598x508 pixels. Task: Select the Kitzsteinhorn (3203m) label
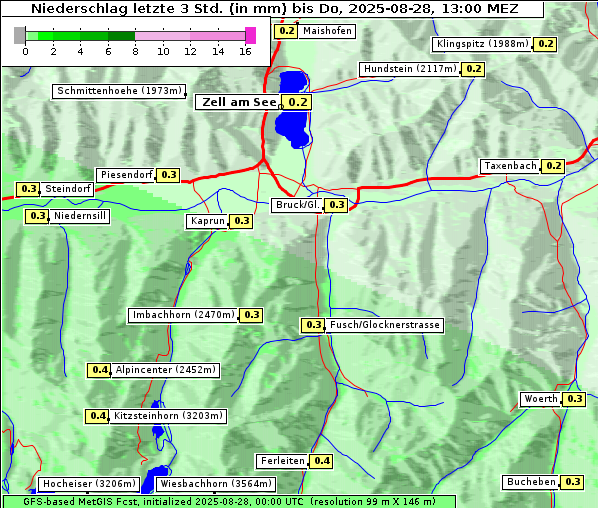[168, 416]
